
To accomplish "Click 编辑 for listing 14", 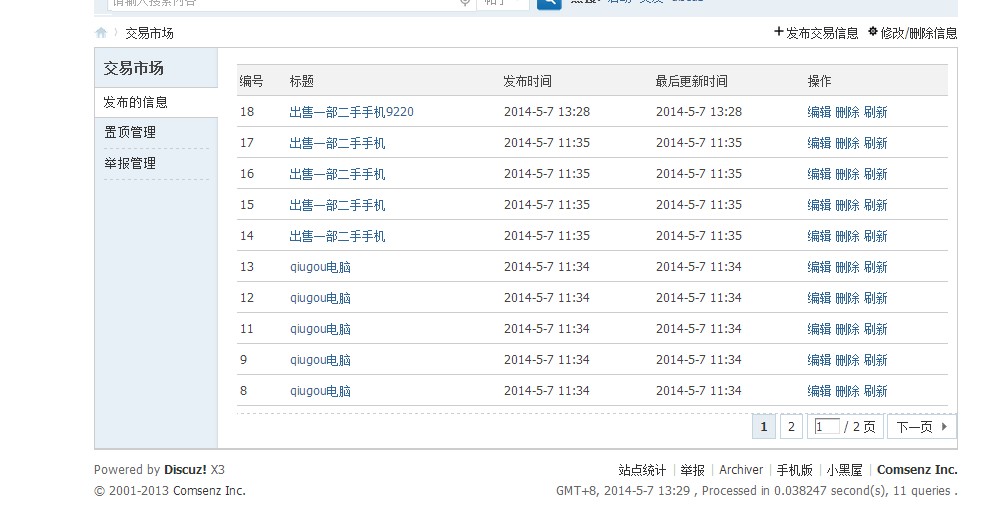I will 819,236.
